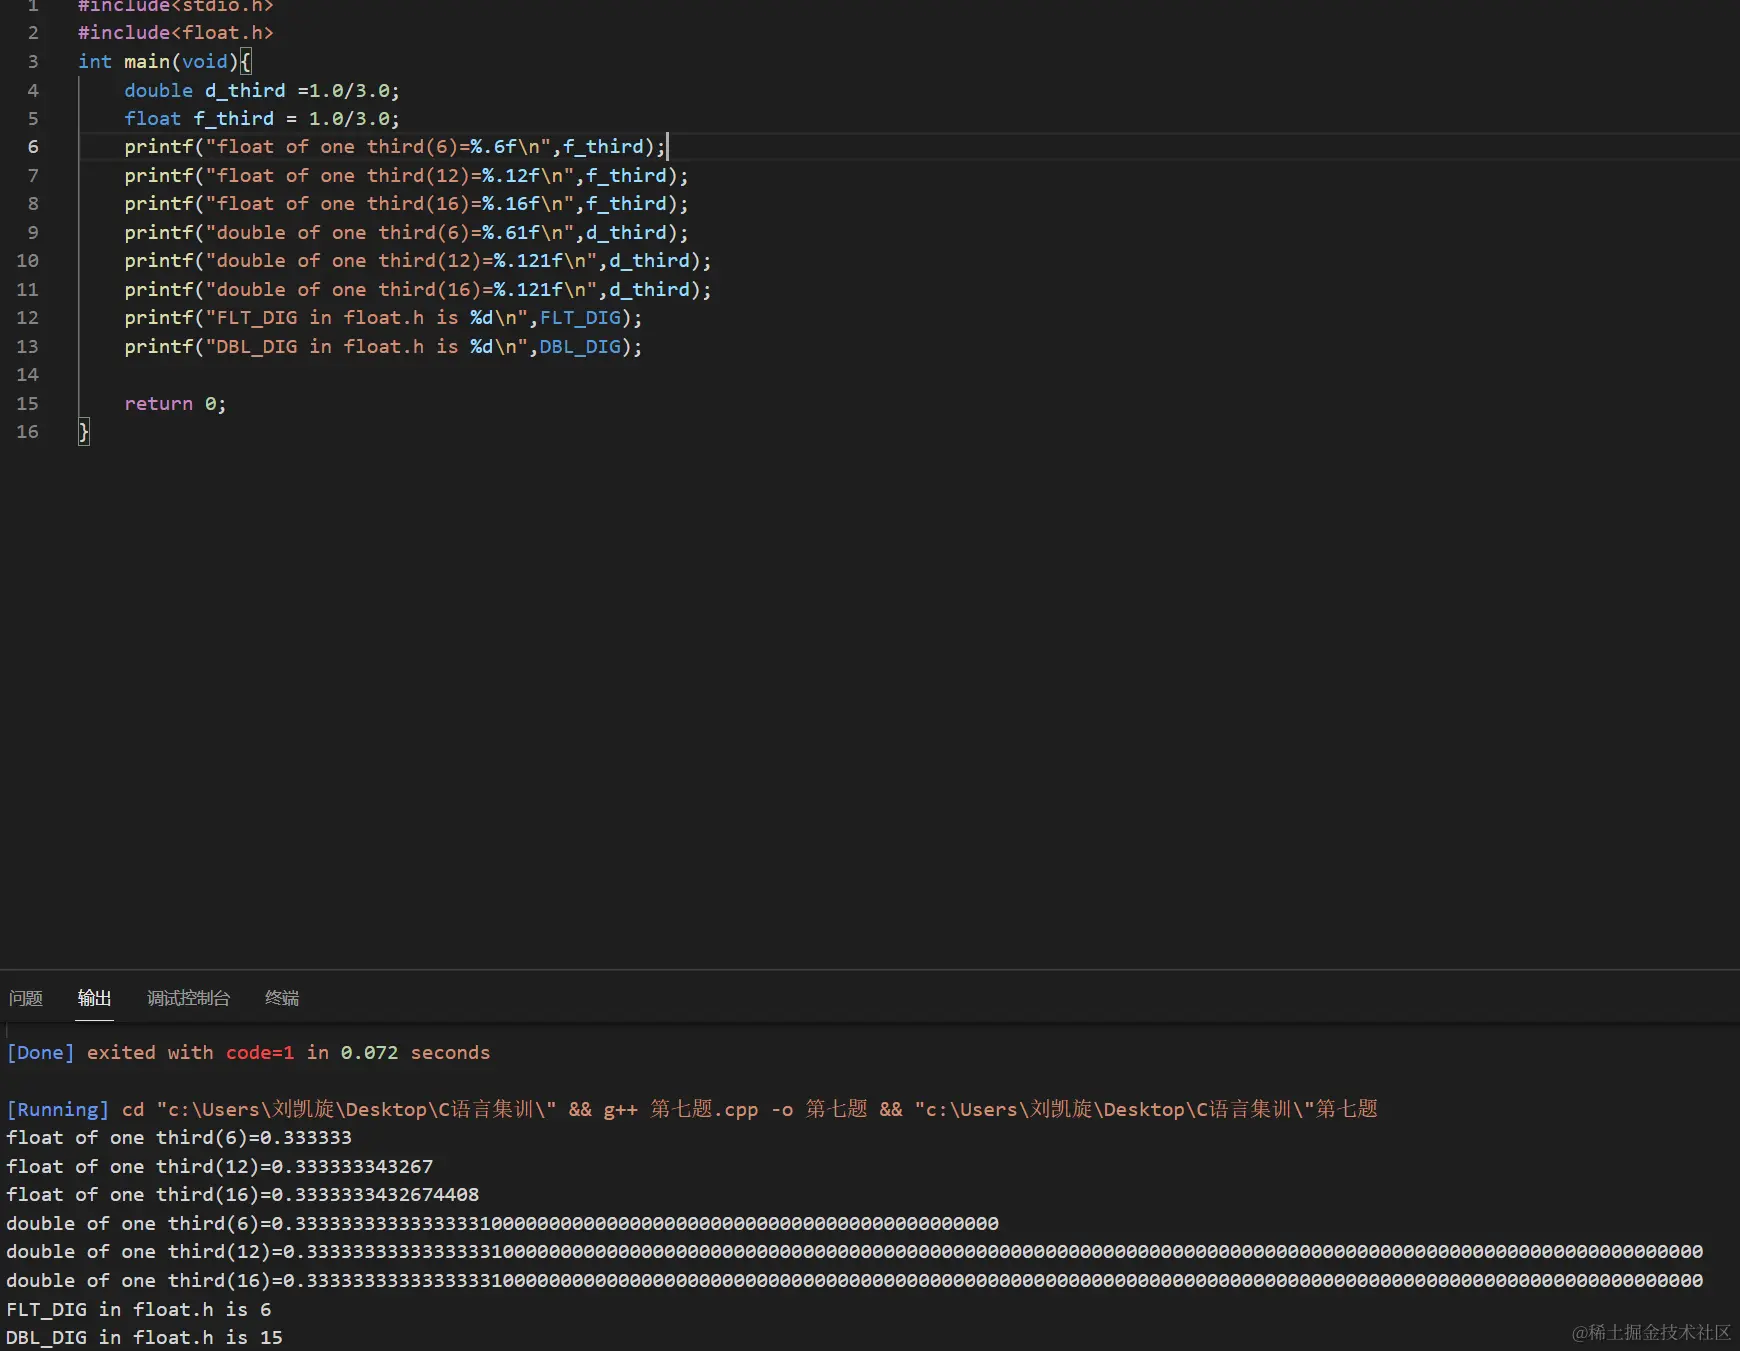Click the printf line with %.12f format
This screenshot has height=1351, width=1740.
point(406,176)
